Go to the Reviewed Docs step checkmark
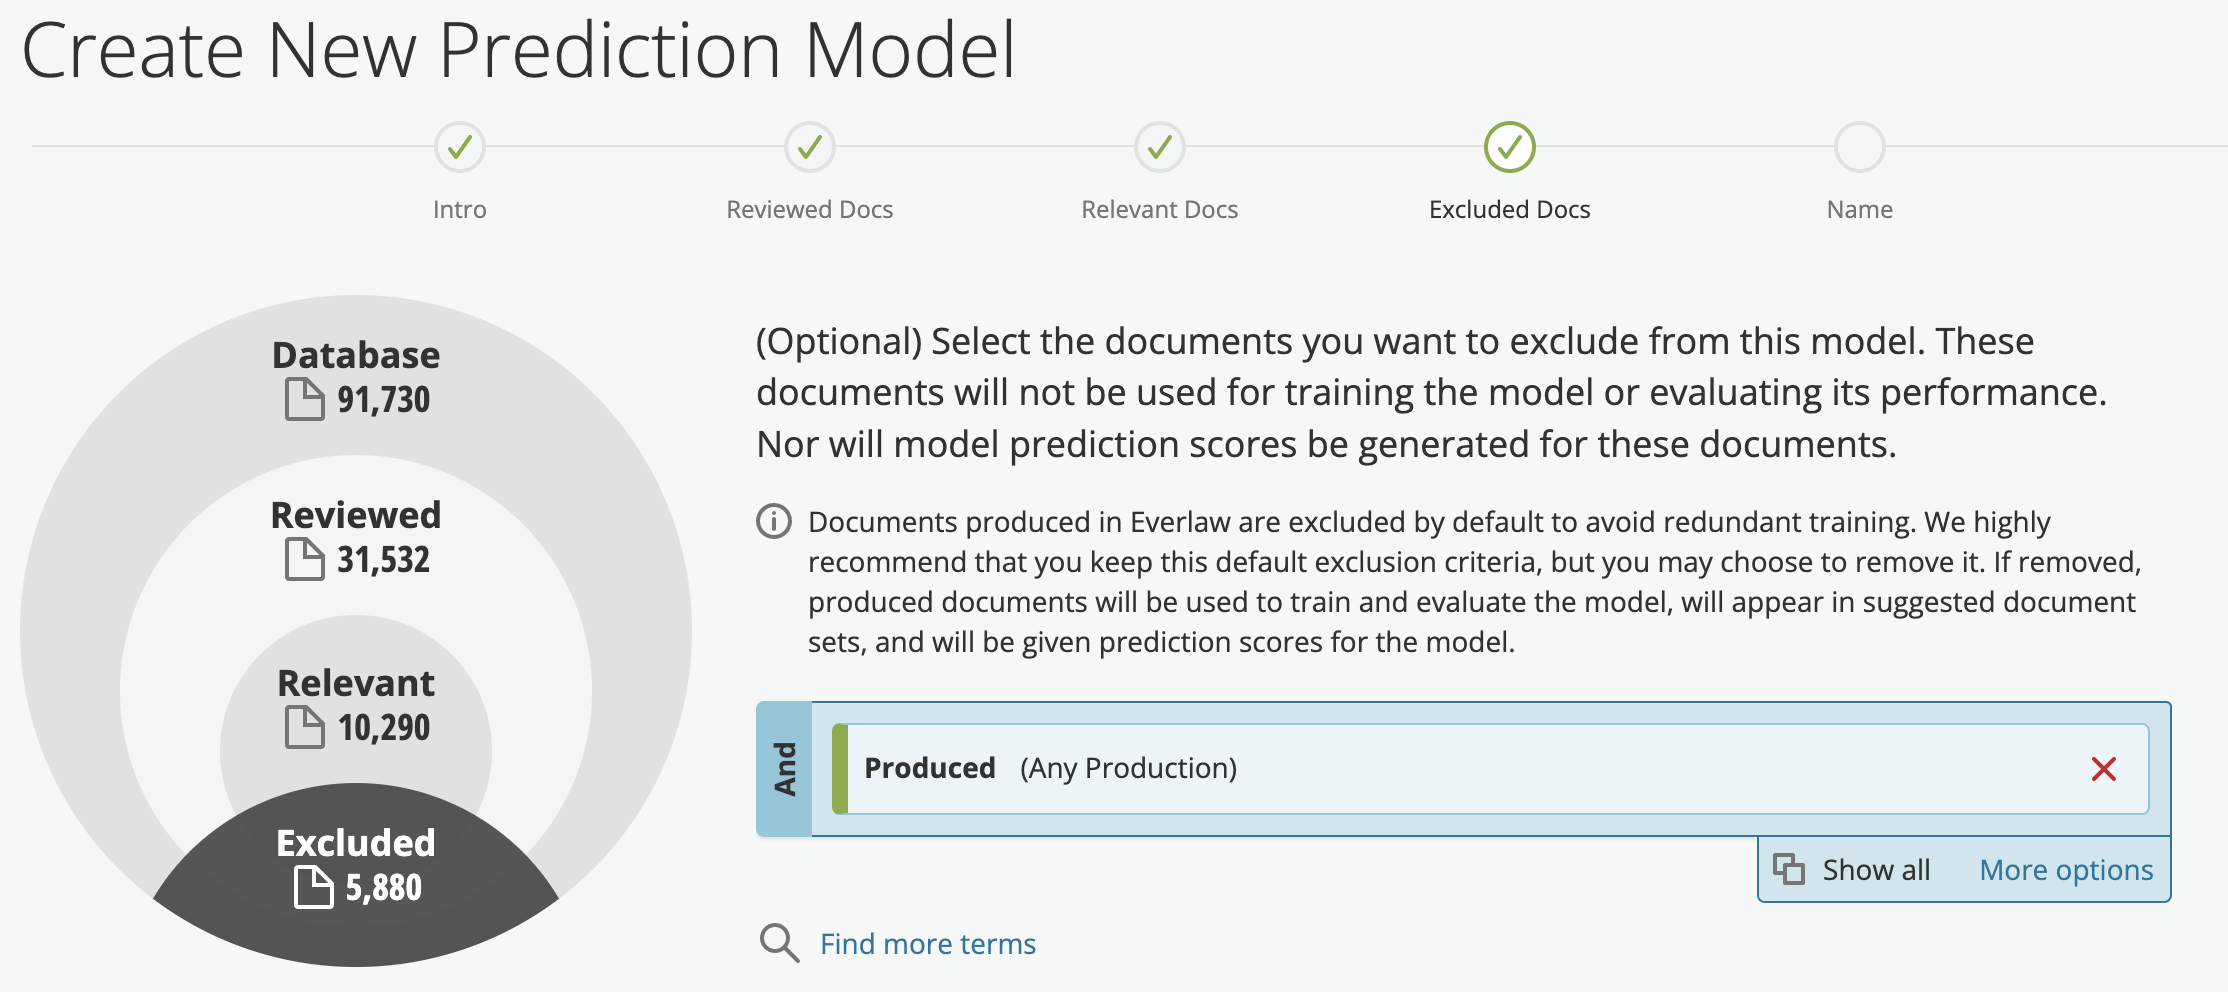The width and height of the screenshot is (2228, 992). click(810, 148)
